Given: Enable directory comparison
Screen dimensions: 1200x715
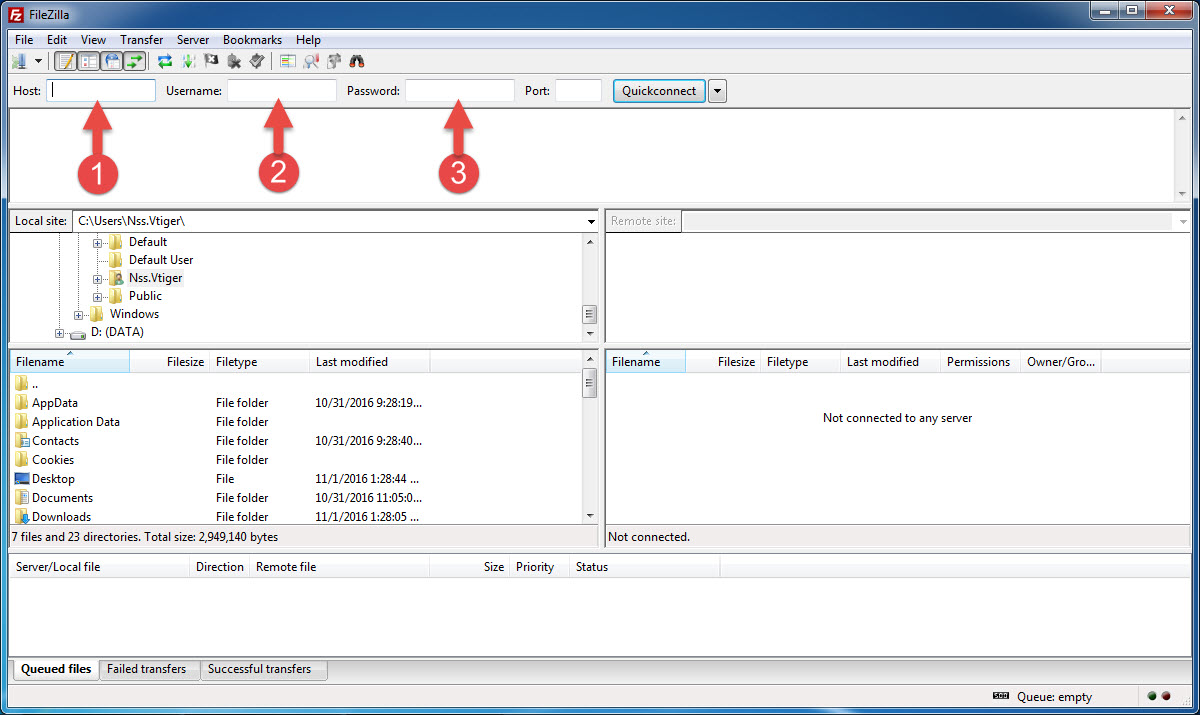Looking at the screenshot, I should [289, 61].
